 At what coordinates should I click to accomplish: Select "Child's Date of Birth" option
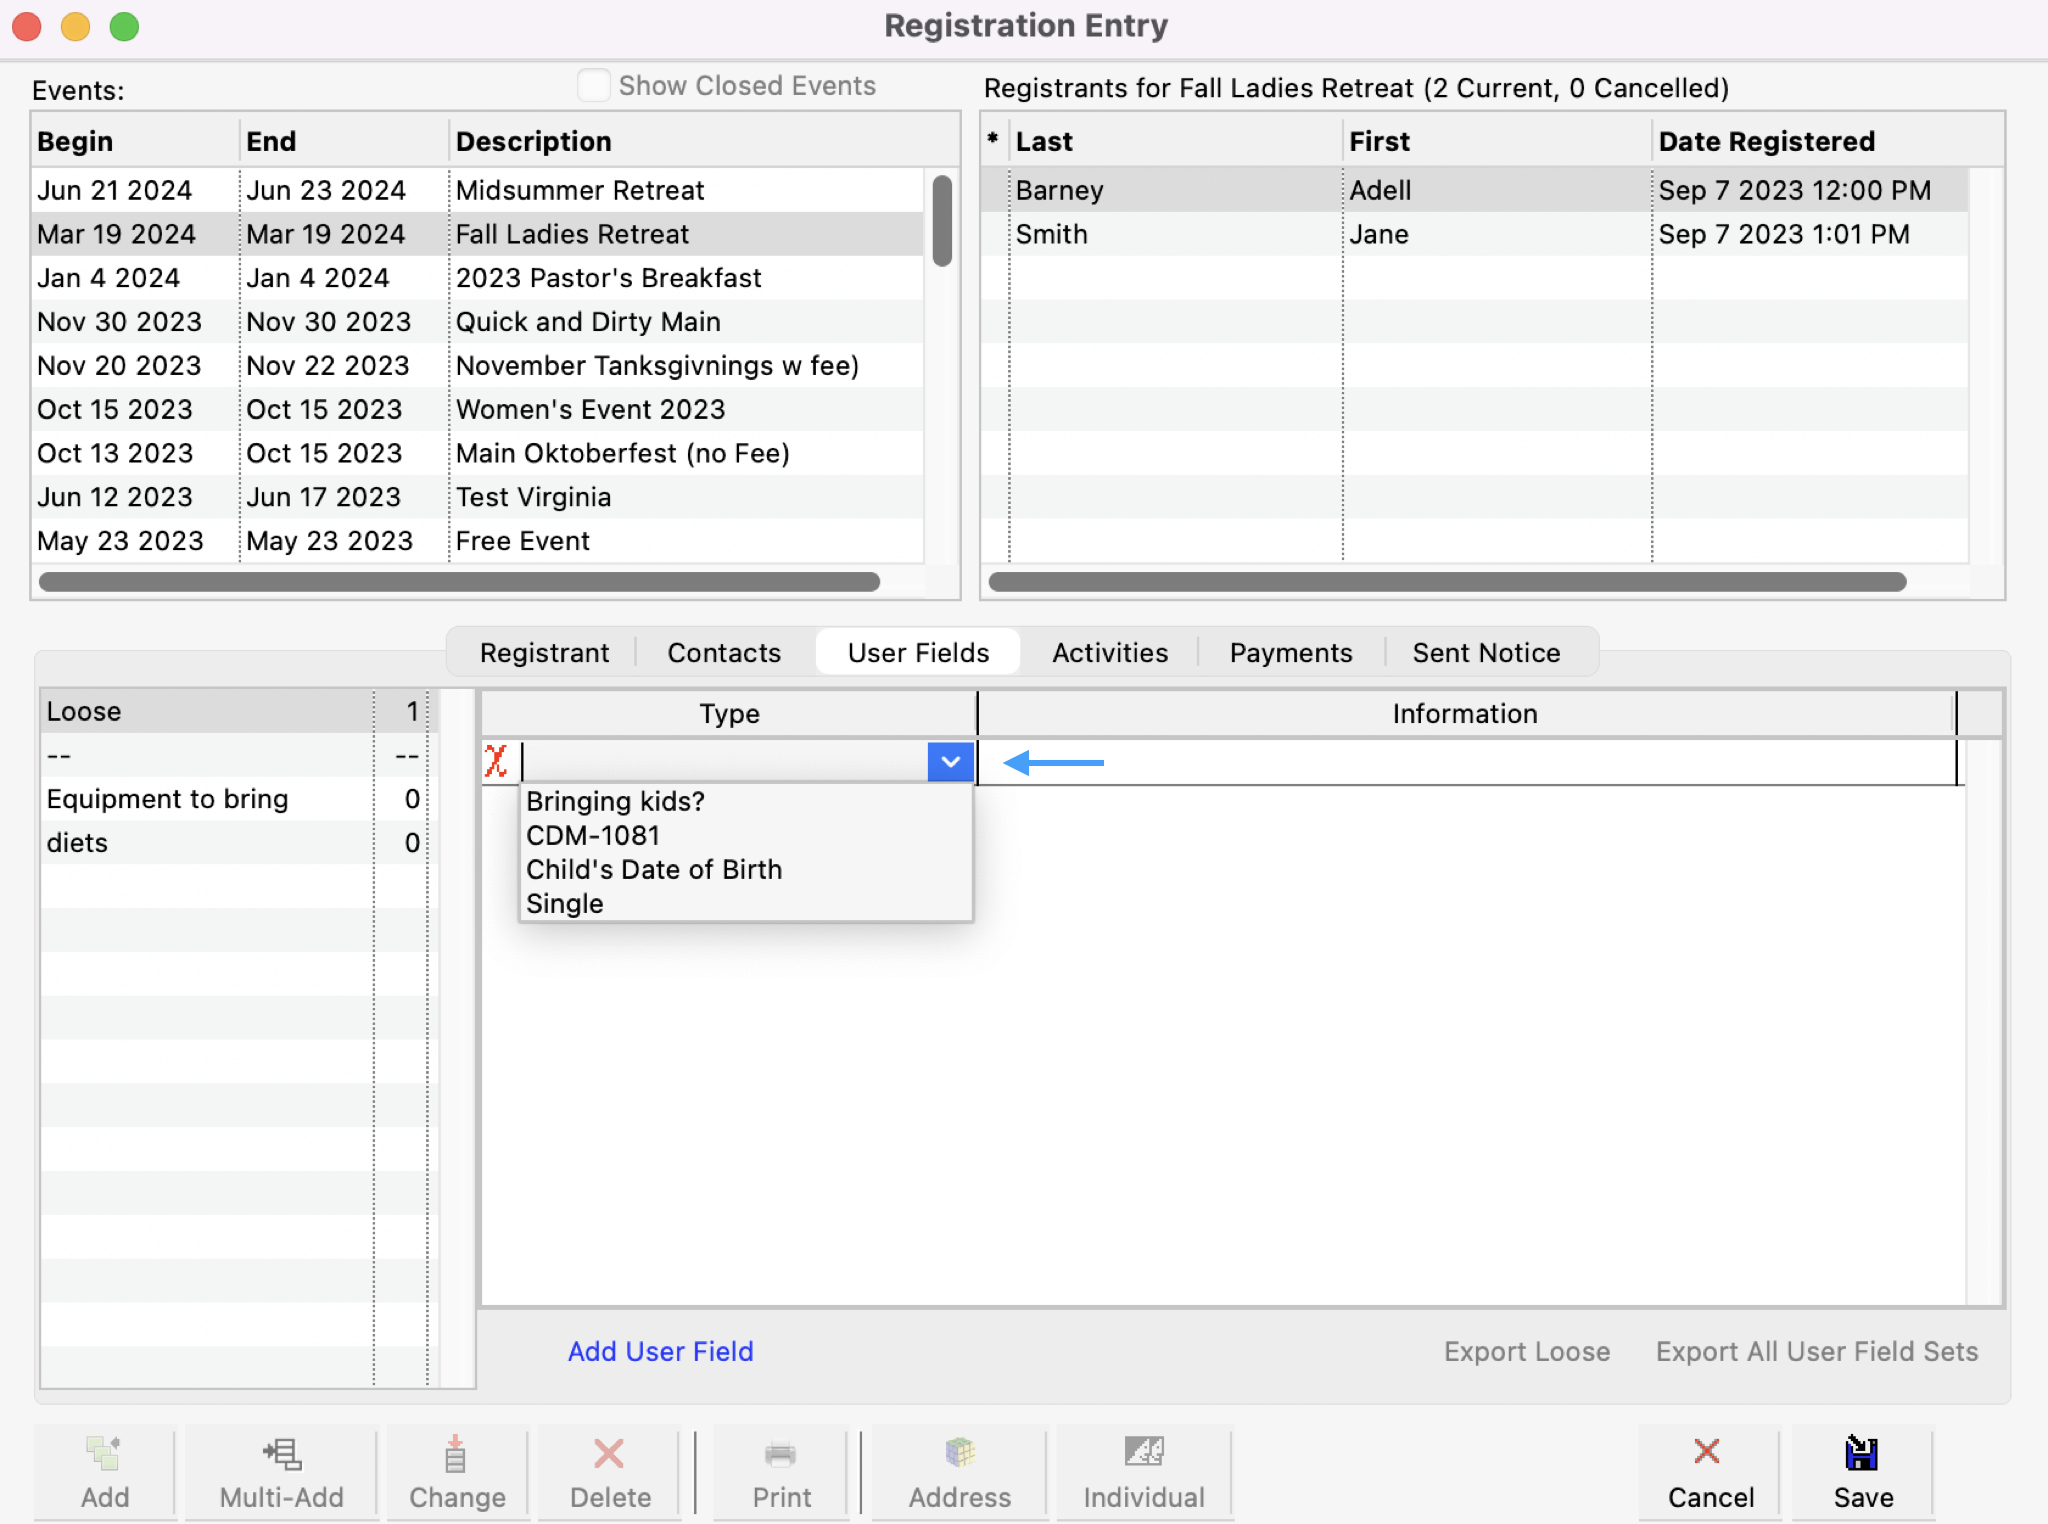coord(654,870)
